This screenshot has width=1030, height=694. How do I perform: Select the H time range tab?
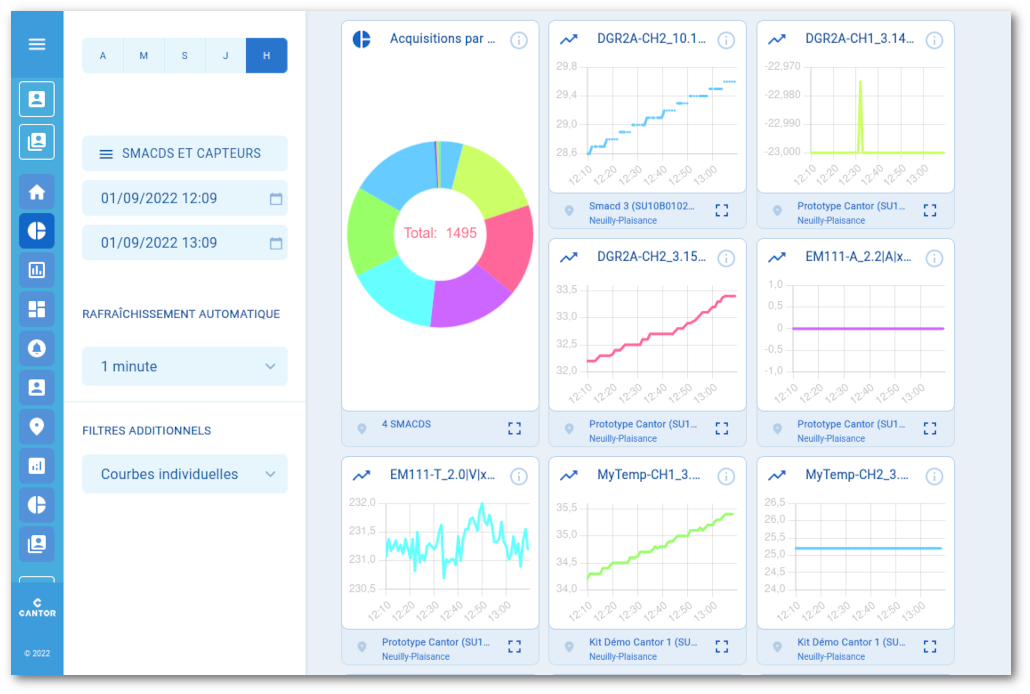pyautogui.click(x=266, y=56)
